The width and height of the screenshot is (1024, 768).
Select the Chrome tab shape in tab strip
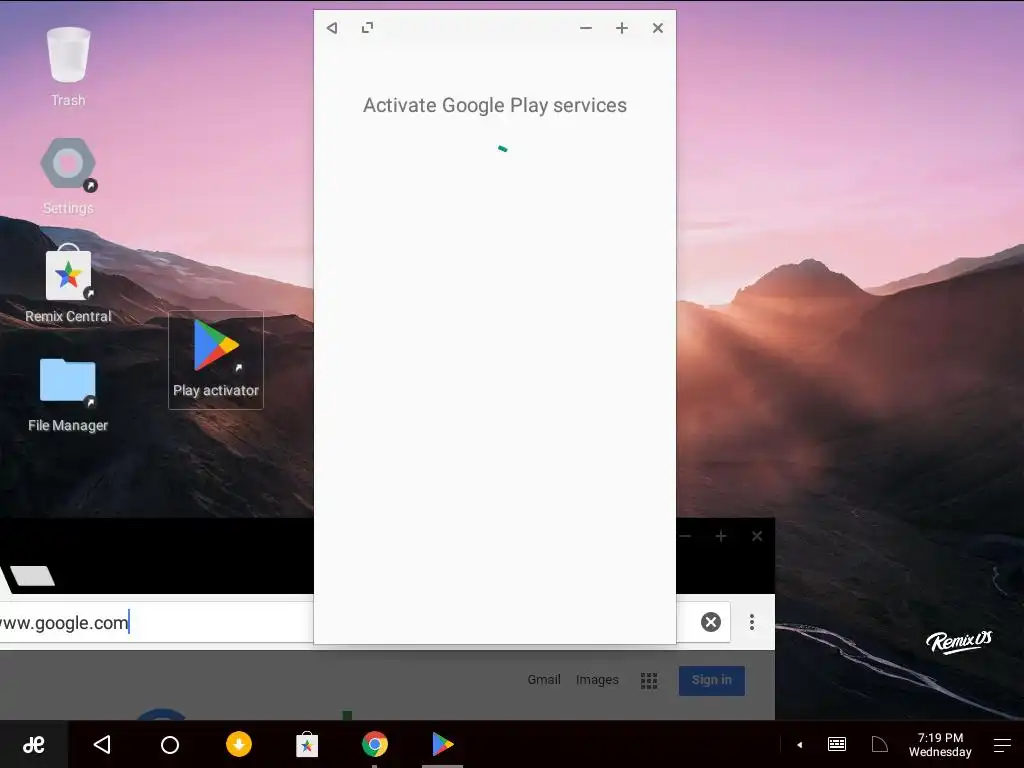(31, 576)
